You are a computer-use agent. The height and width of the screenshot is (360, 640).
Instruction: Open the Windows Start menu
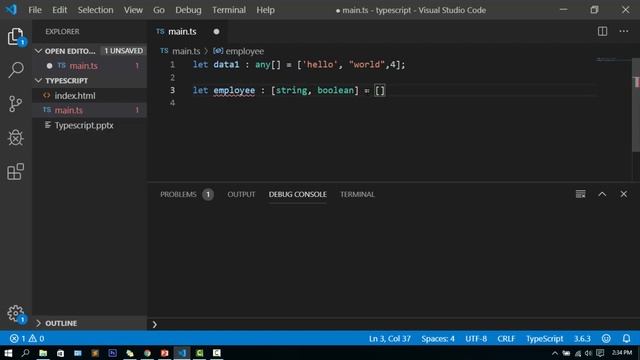click(8, 353)
